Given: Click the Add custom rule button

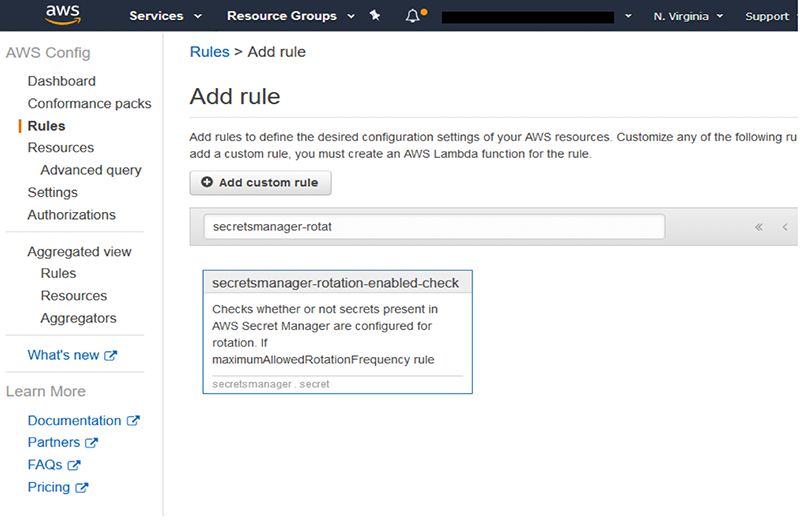Looking at the screenshot, I should pyautogui.click(x=260, y=183).
